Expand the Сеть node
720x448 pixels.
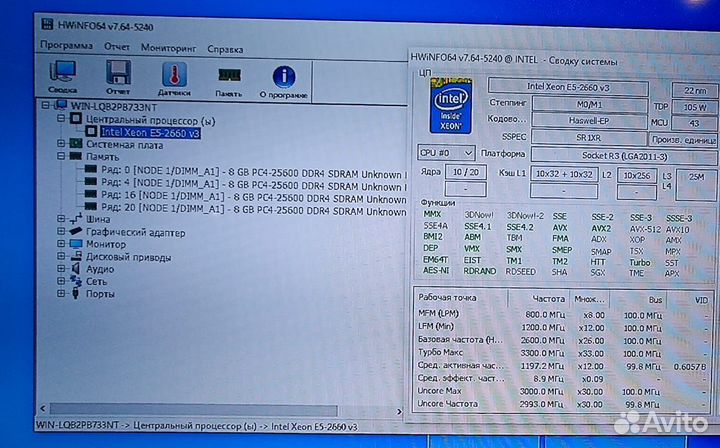(61, 280)
